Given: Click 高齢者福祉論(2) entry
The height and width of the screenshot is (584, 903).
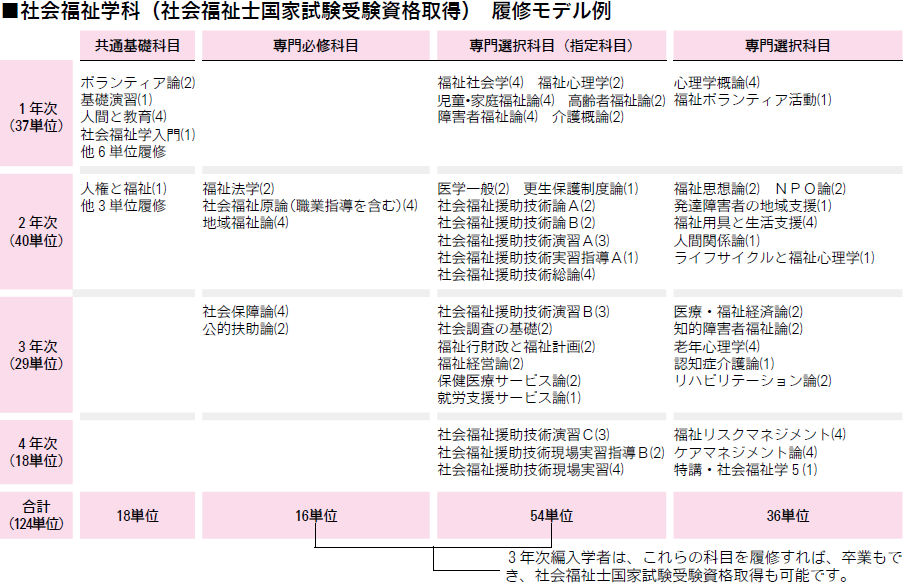Looking at the screenshot, I should (x=617, y=100).
